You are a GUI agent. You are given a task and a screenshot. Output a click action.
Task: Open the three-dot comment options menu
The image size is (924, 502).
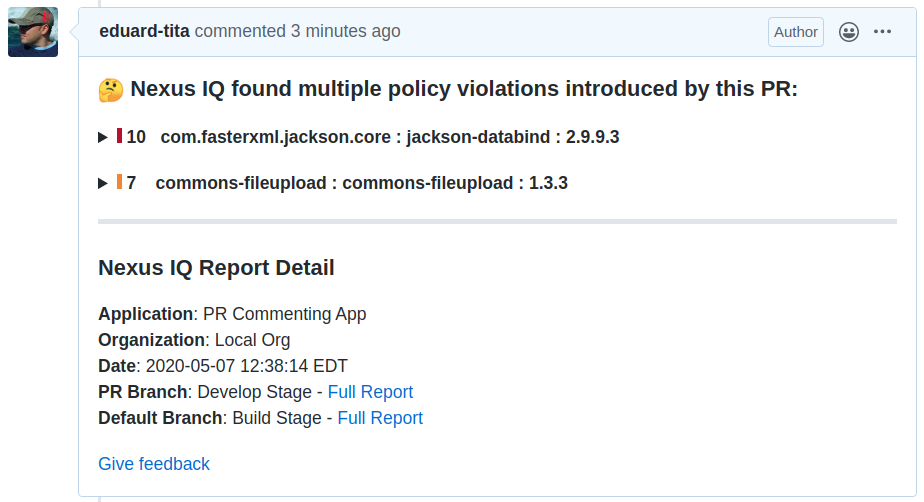coord(882,32)
